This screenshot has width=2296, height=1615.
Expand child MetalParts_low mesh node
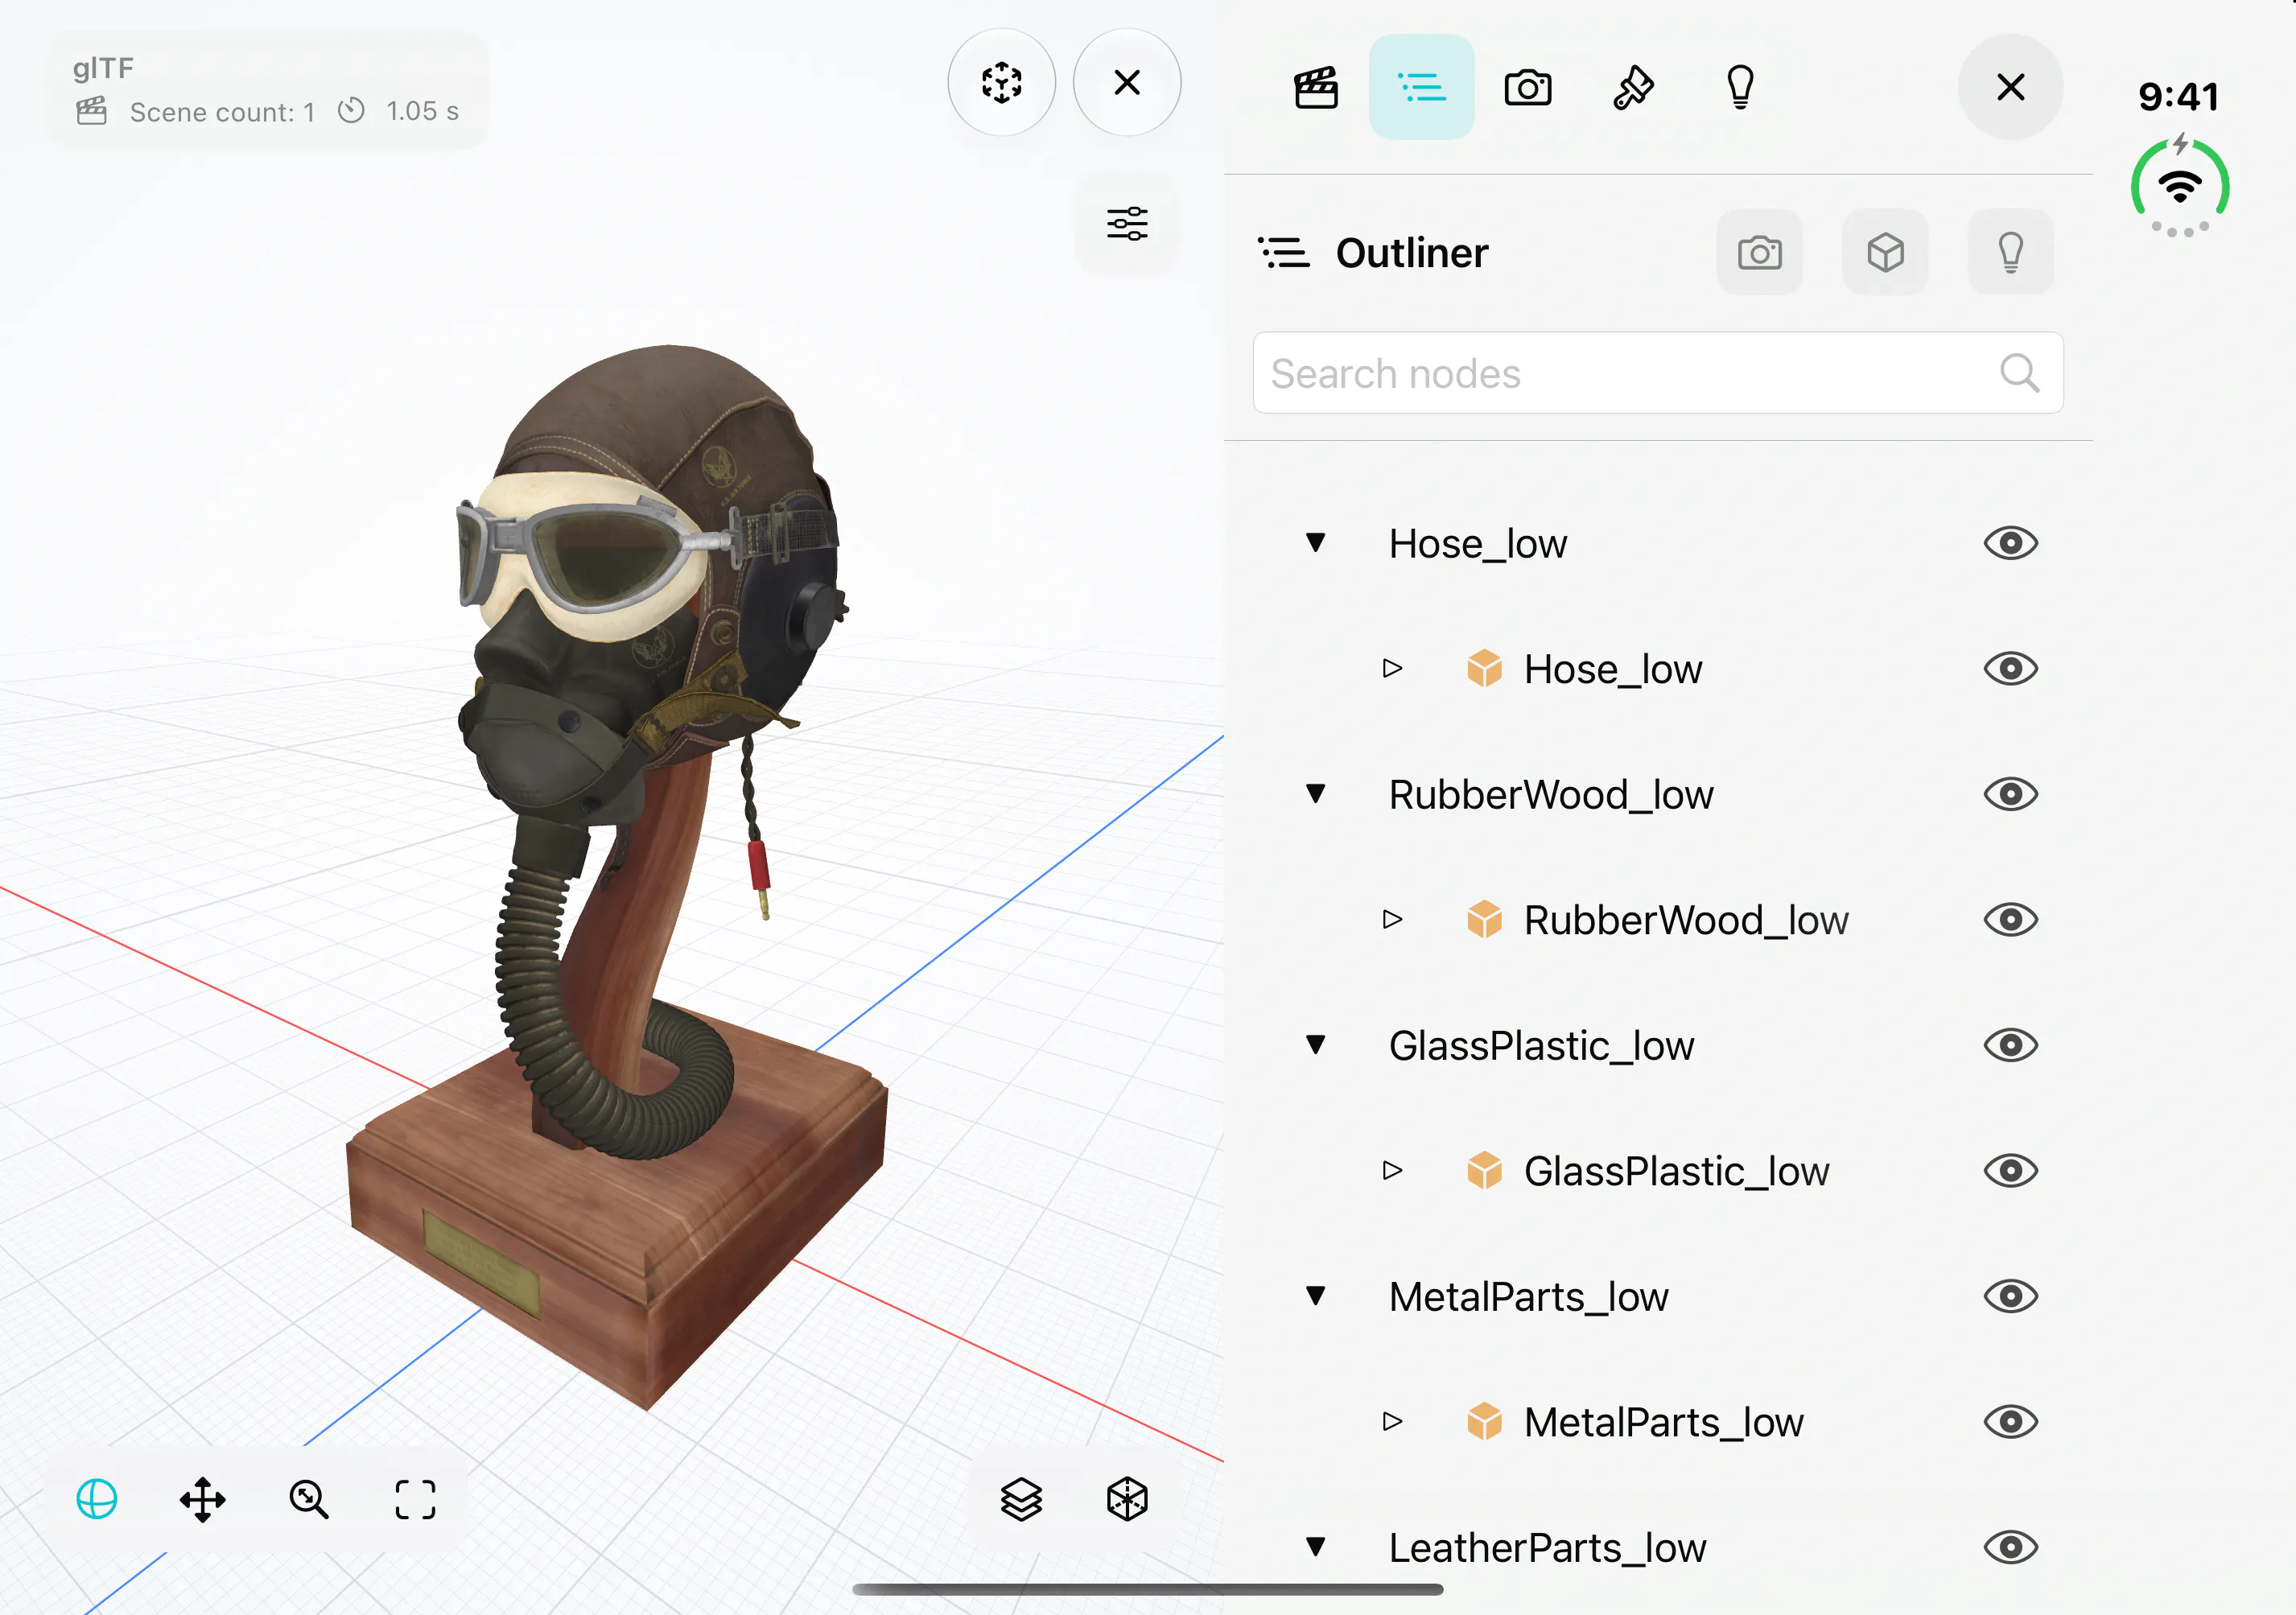coord(1392,1421)
